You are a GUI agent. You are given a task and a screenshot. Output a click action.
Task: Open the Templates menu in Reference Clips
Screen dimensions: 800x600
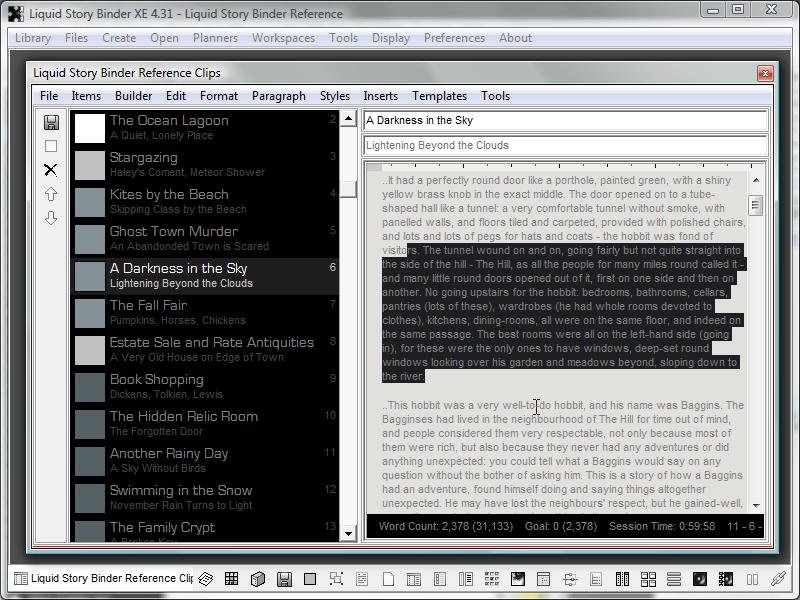[x=439, y=96]
